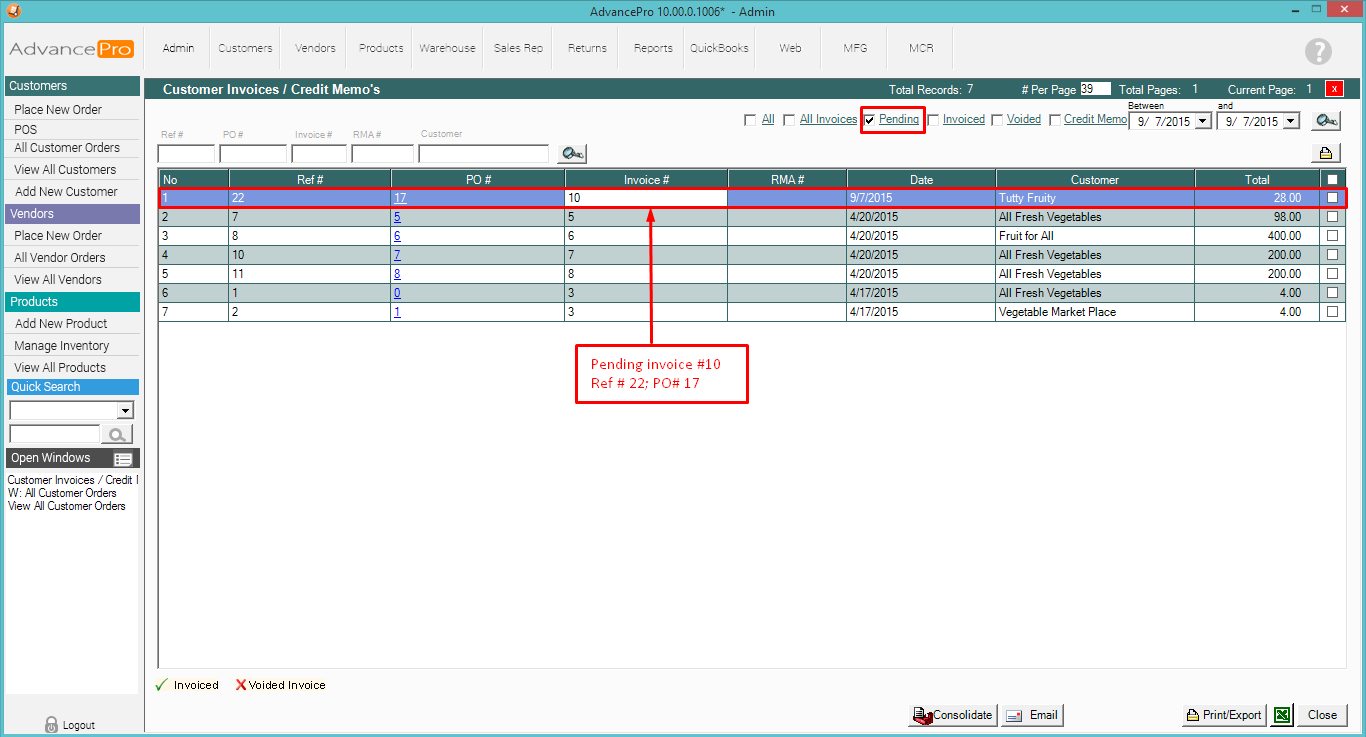The width and height of the screenshot is (1366, 737).
Task: Click the Open Windows list icon
Action: (x=123, y=459)
